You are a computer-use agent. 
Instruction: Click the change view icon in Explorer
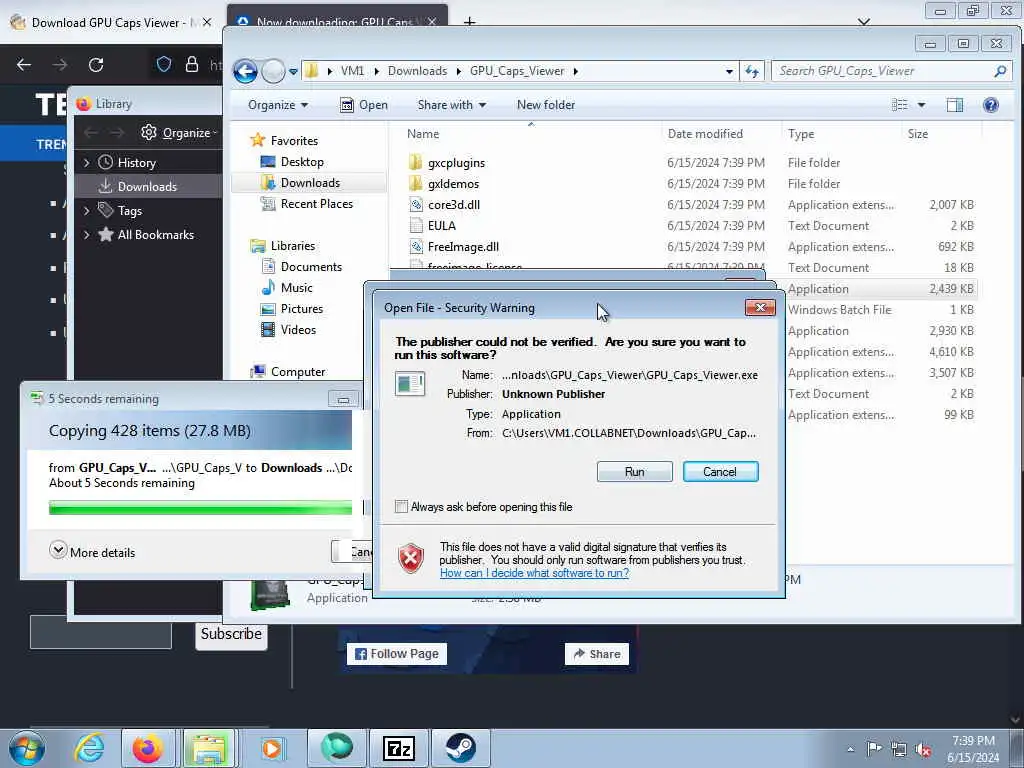(899, 105)
